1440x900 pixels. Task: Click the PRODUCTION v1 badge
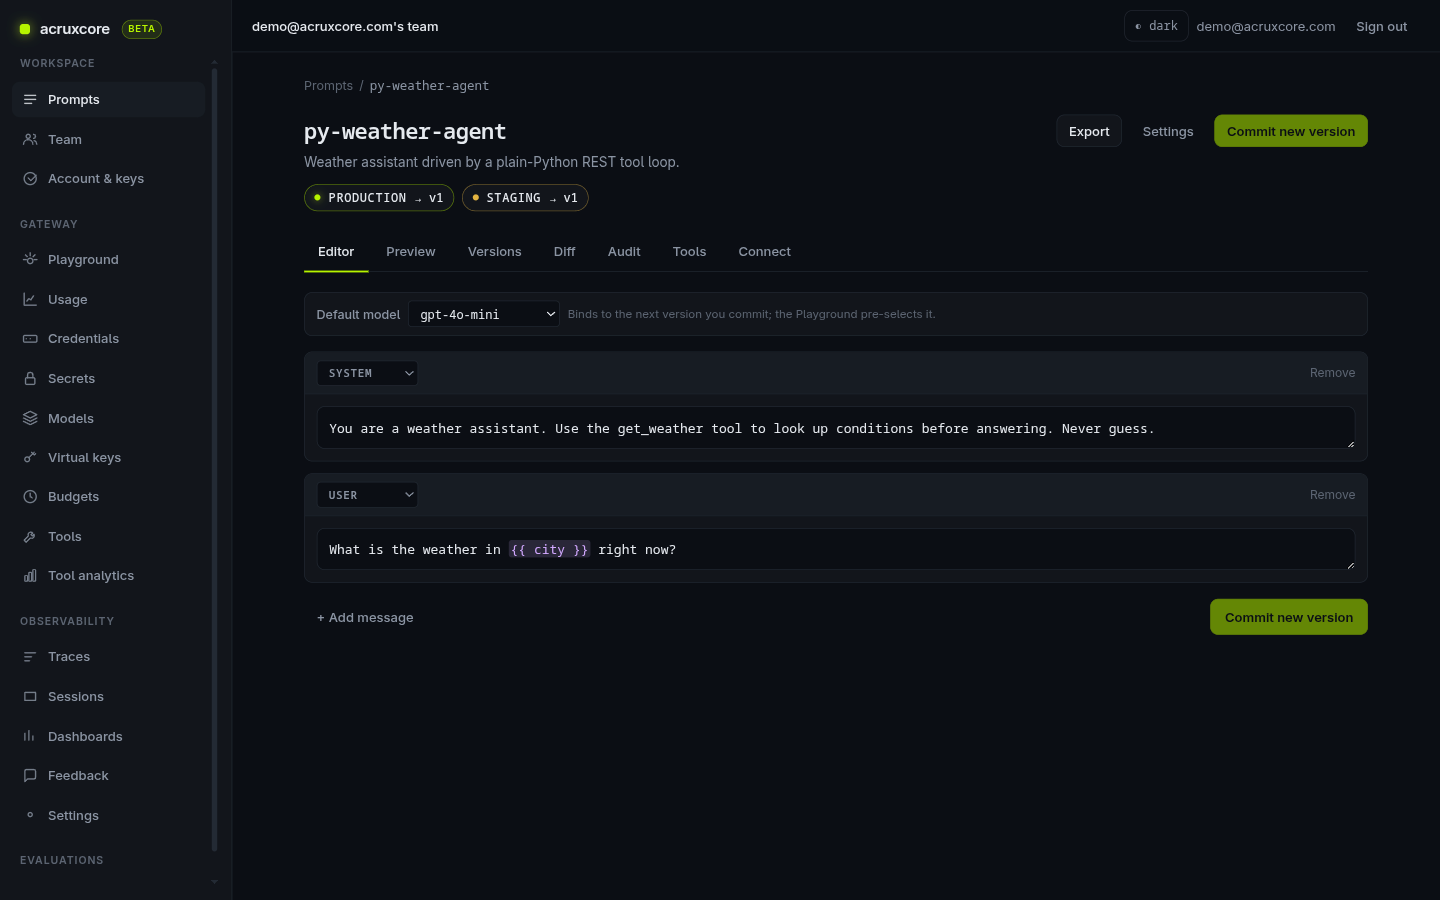tap(379, 198)
